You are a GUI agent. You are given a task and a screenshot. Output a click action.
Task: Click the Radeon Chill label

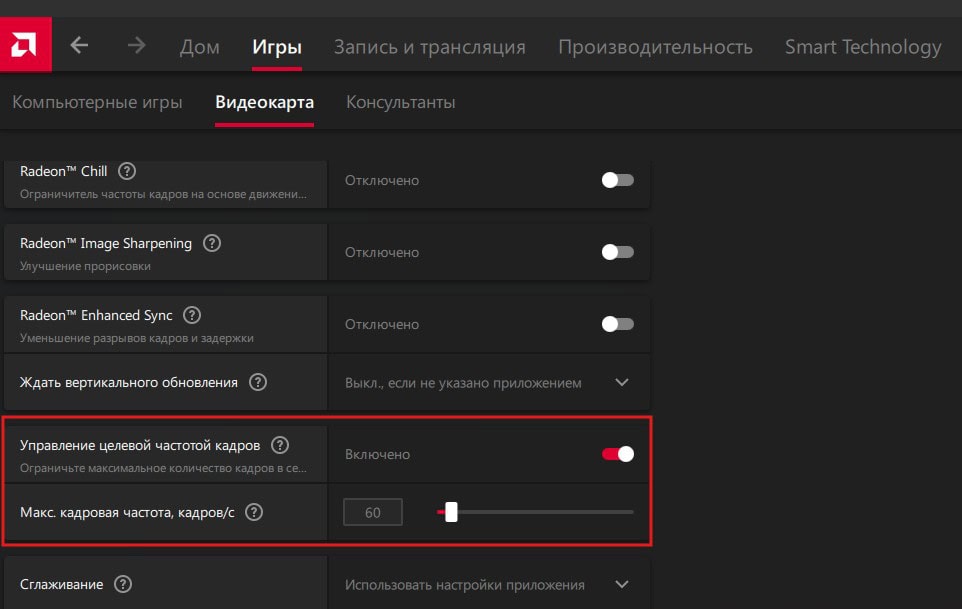63,171
